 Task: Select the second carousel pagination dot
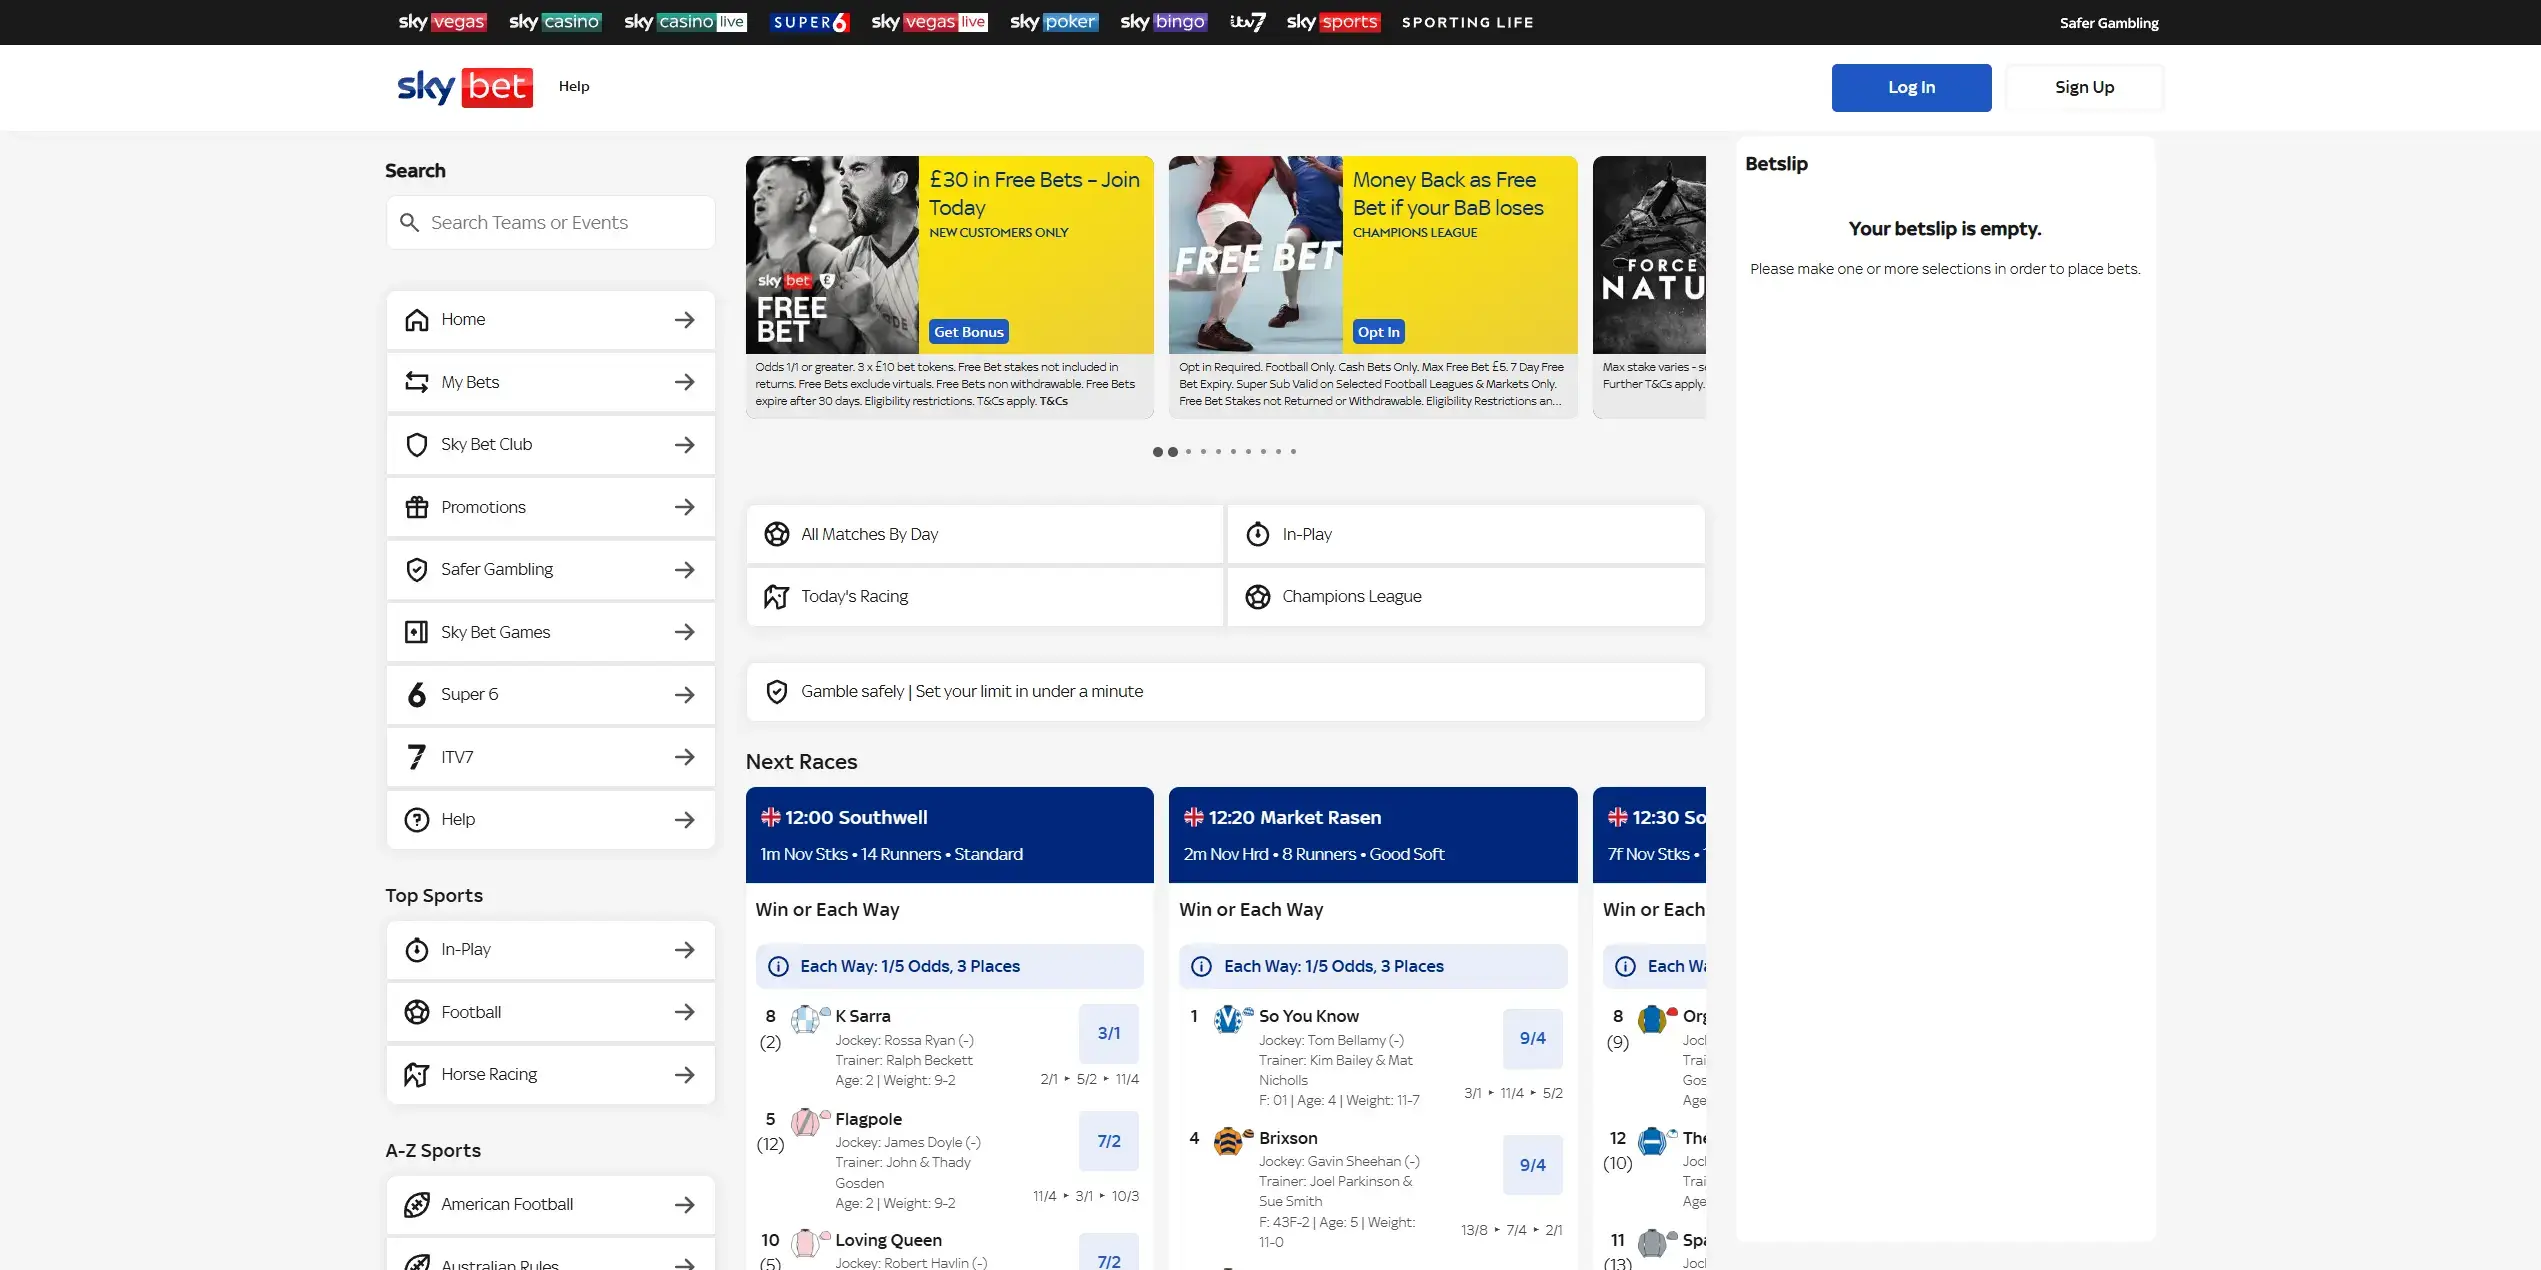click(x=1173, y=451)
